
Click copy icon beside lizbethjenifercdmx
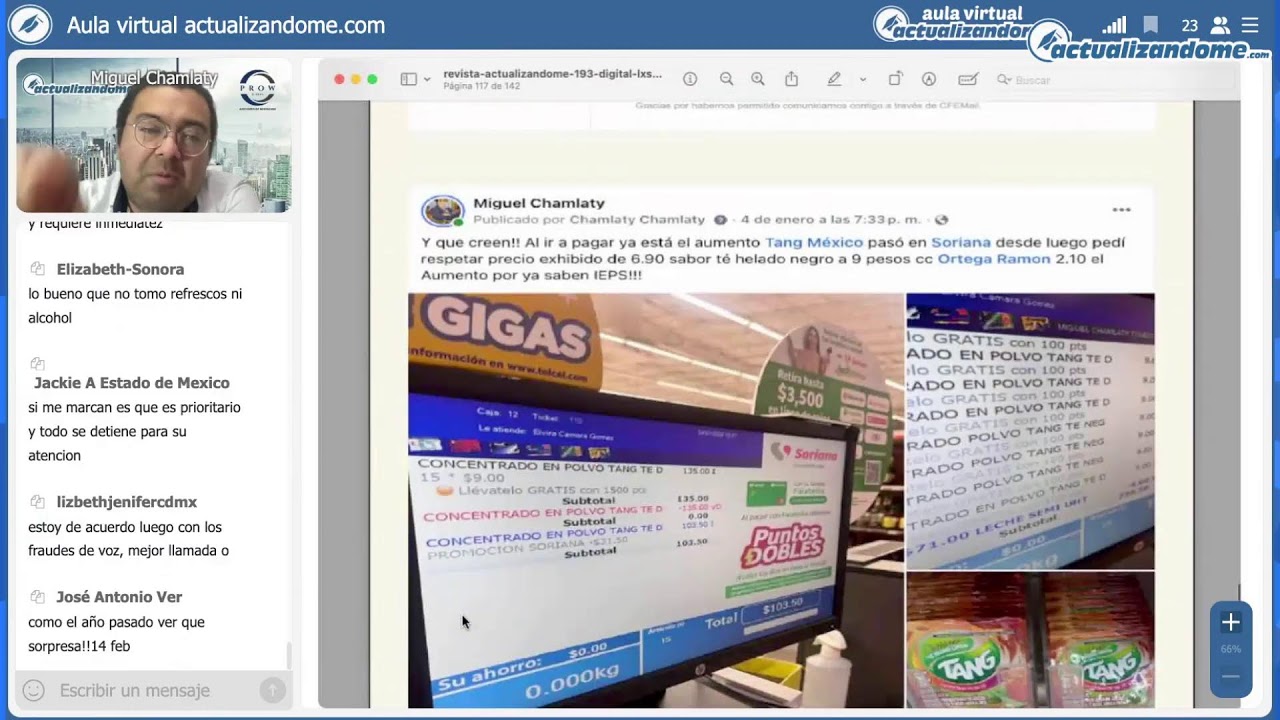37,502
